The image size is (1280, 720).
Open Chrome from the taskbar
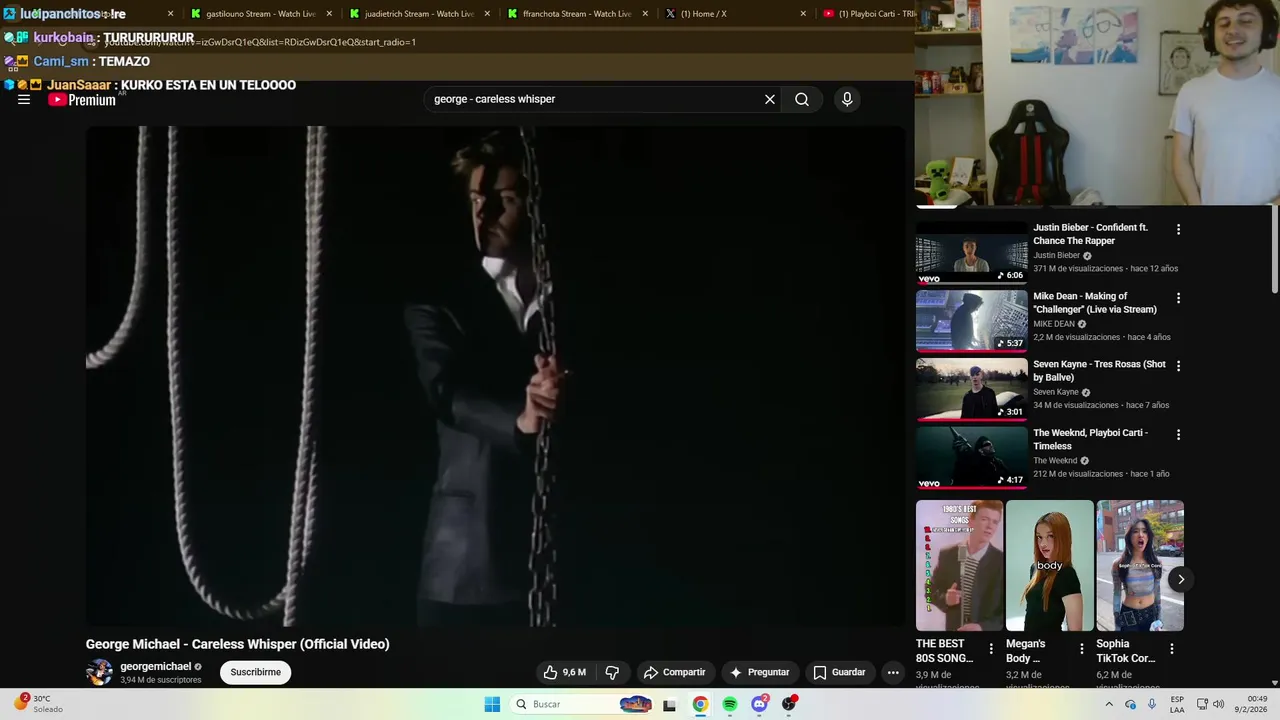(x=700, y=704)
